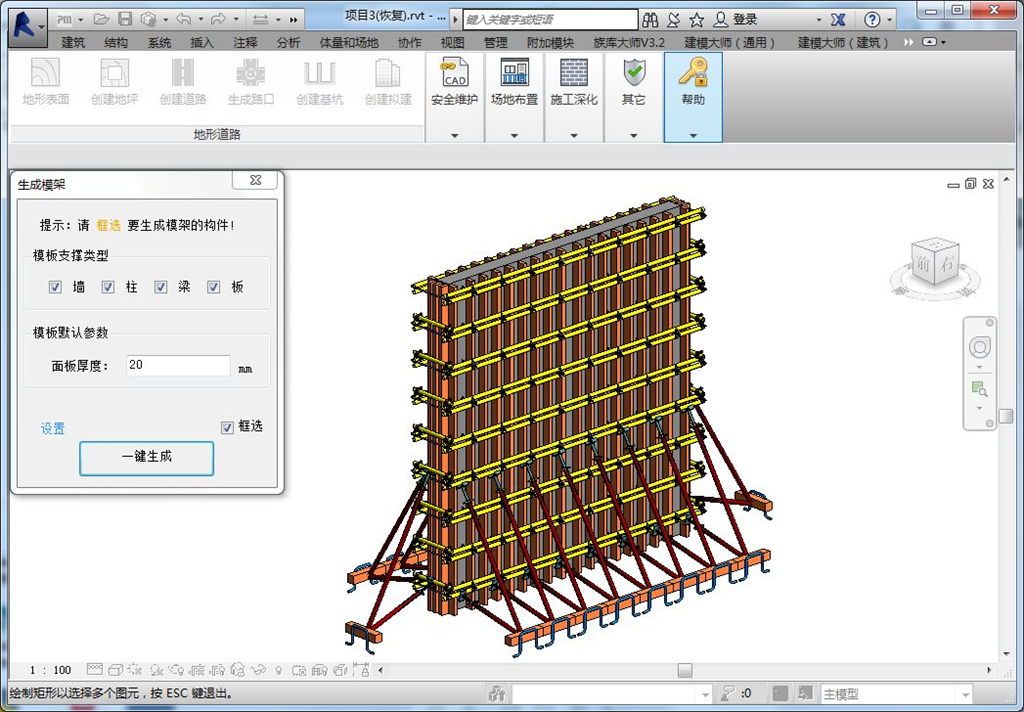The image size is (1024, 712).
Task: Toggle the 柱 checkbox
Action: click(x=108, y=287)
